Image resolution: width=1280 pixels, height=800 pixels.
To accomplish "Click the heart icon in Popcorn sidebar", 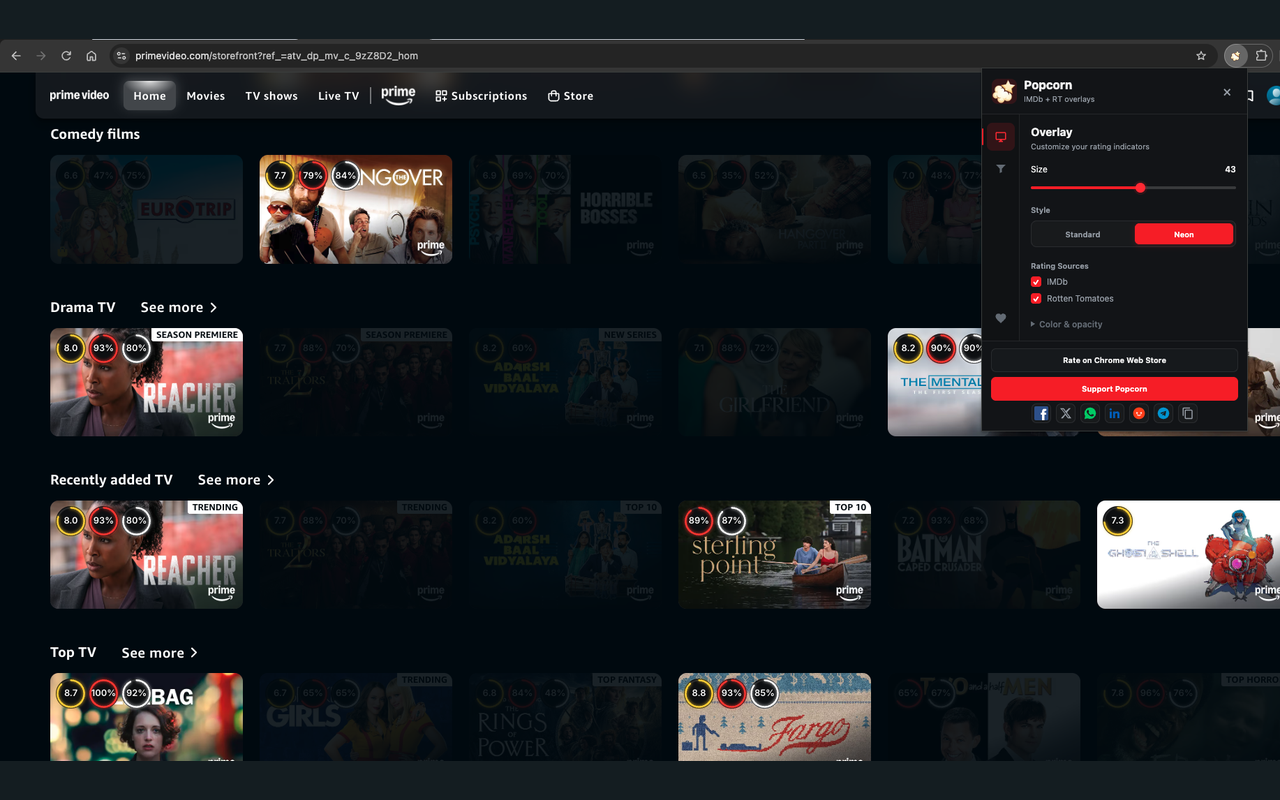I will [1000, 318].
